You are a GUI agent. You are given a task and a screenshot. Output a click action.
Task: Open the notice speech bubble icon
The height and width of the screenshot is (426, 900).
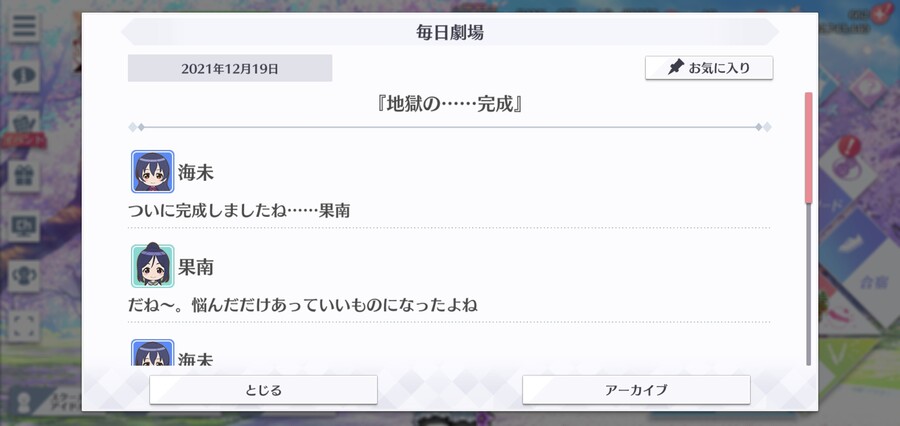click(x=24, y=76)
